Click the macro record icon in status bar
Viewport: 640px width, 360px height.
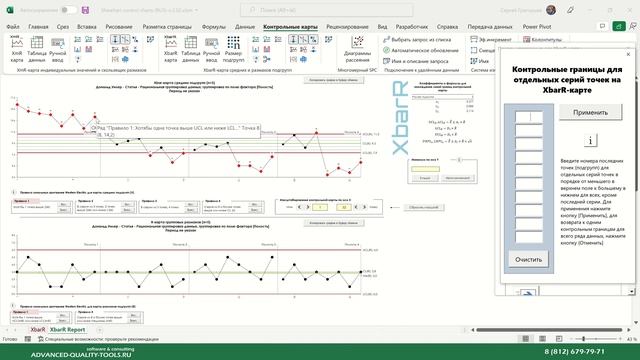click(x=28, y=339)
